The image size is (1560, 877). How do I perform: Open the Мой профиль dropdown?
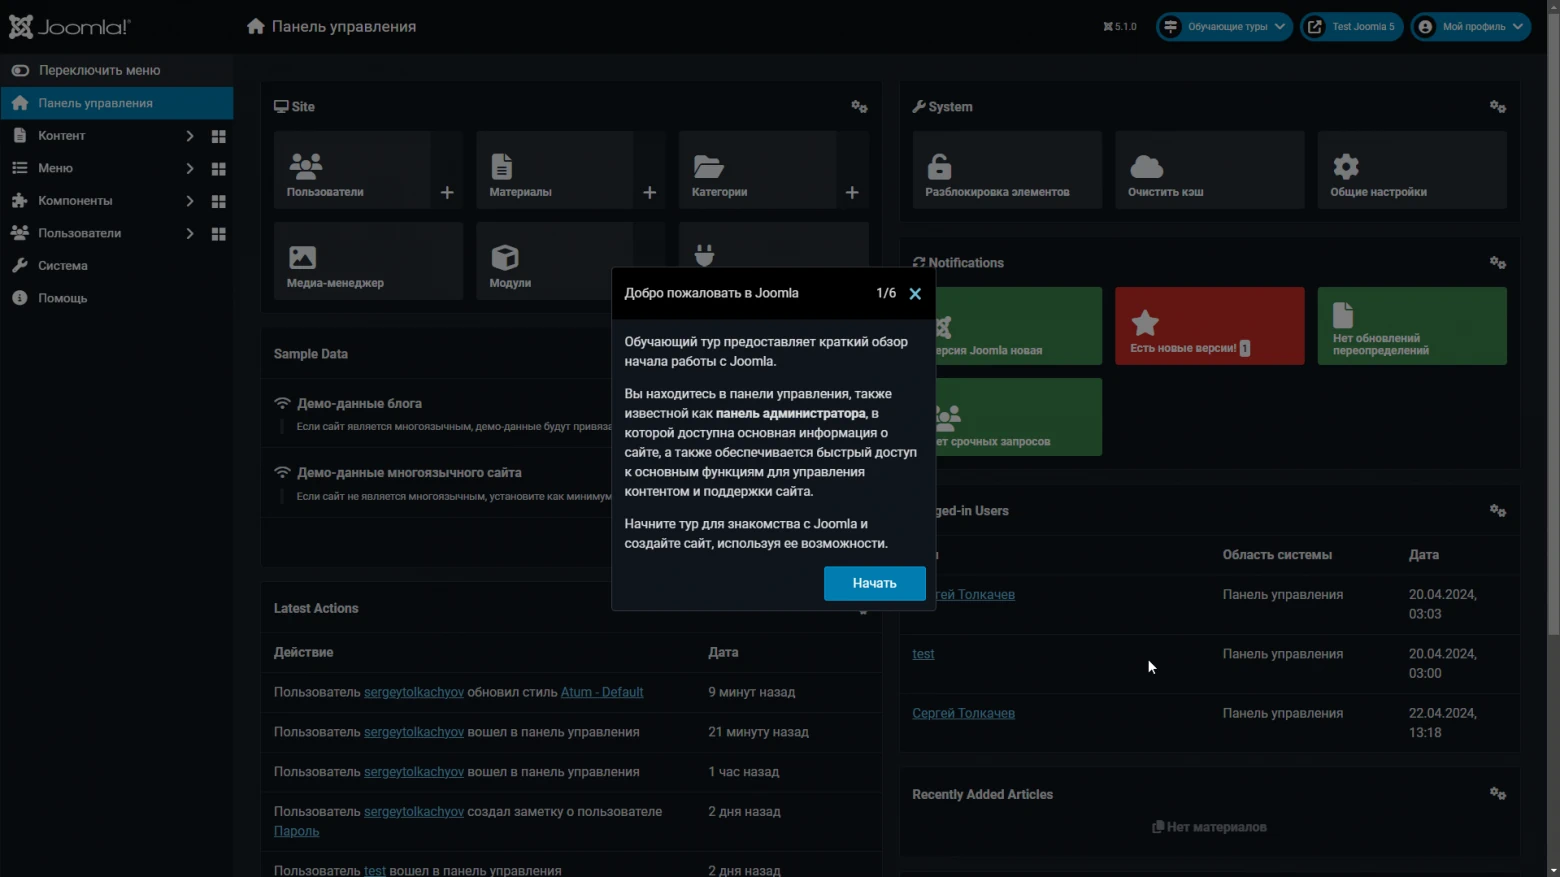coord(1471,27)
